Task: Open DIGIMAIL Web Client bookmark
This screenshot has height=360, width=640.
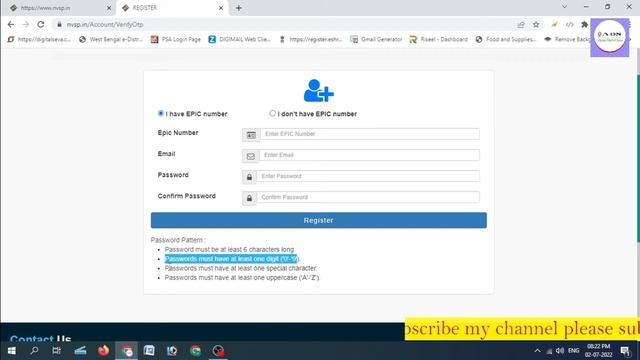Action: pos(240,39)
